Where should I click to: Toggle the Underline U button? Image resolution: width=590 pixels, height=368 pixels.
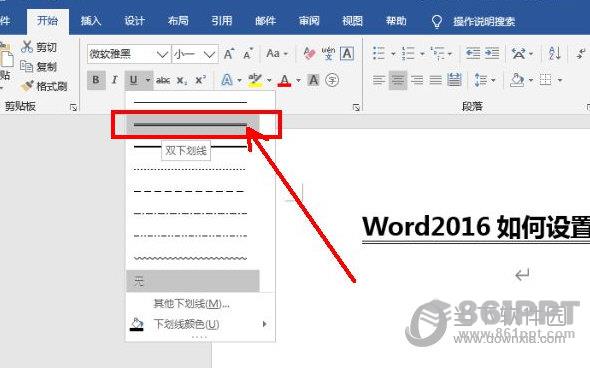133,80
